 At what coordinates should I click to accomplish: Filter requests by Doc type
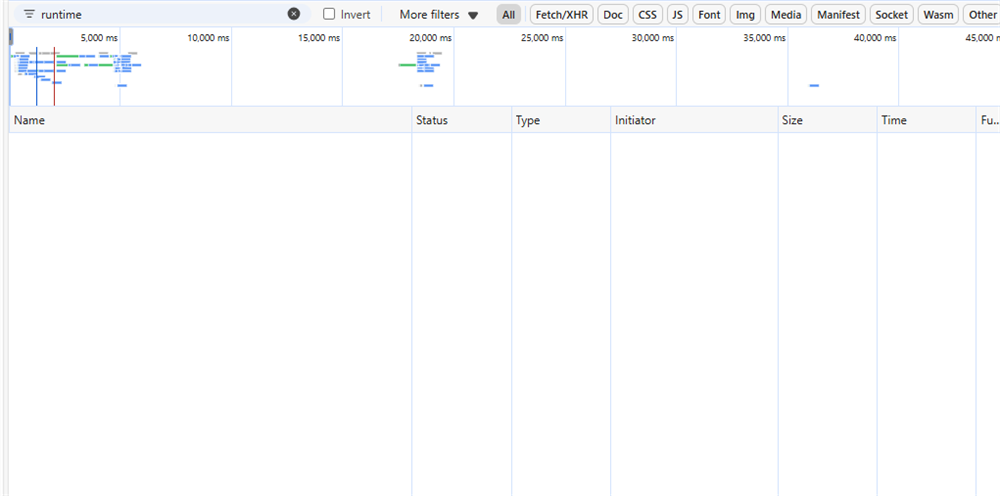(x=612, y=15)
